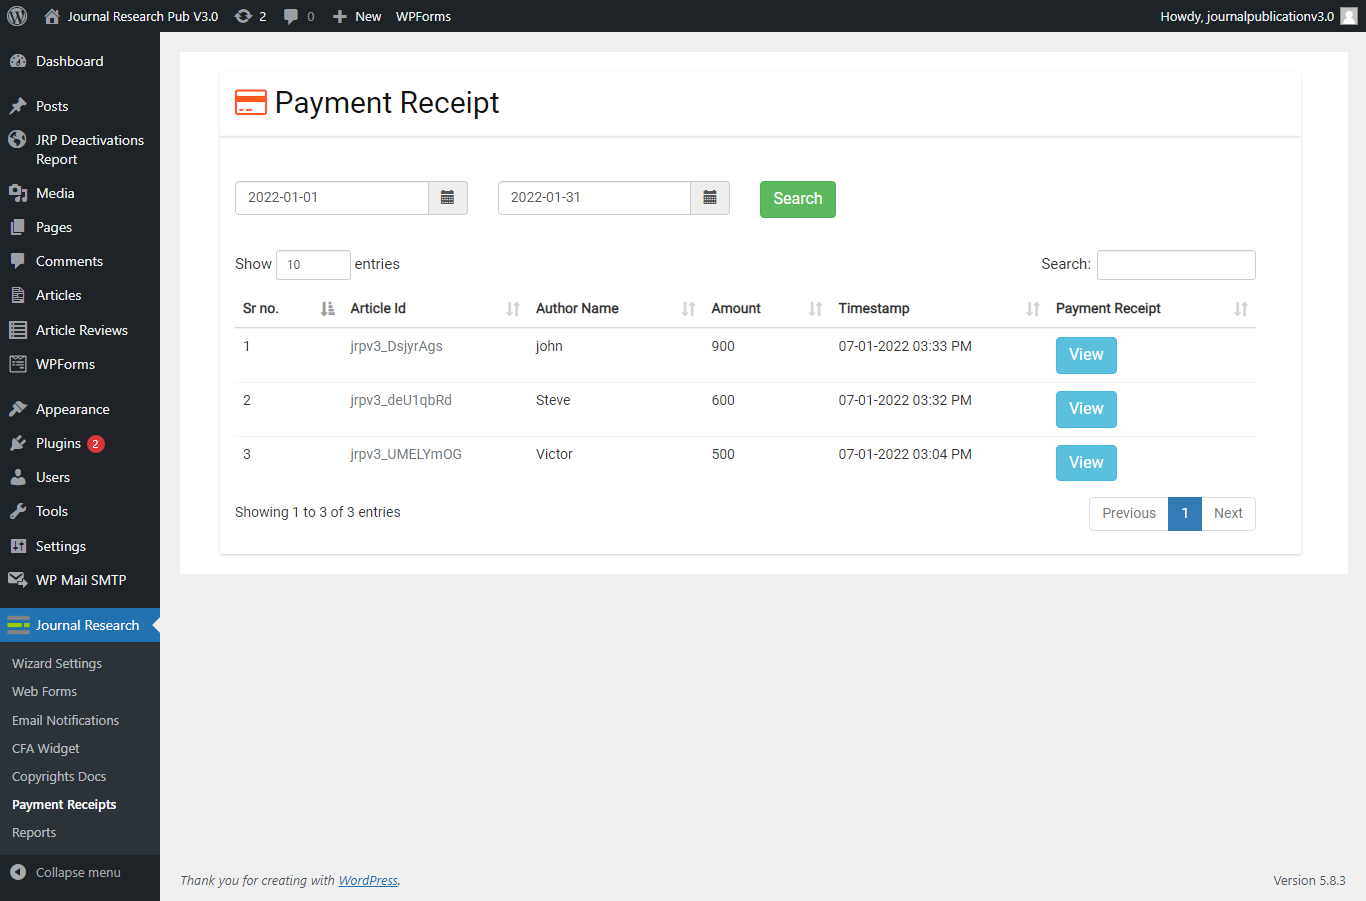Click the plus New icon

click(340, 16)
